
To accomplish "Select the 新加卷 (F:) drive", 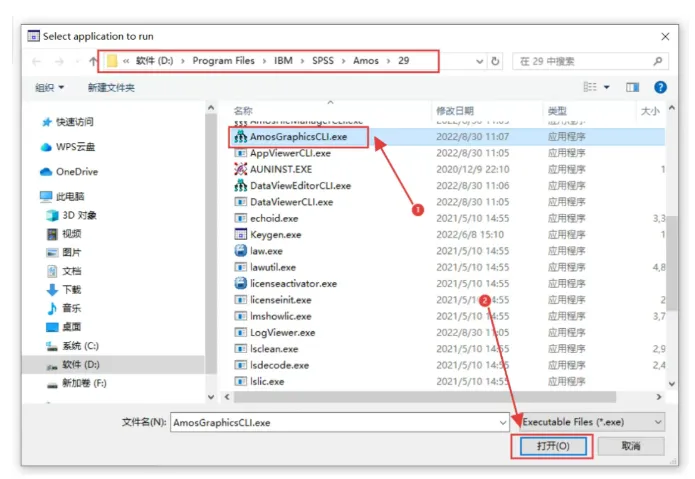I will tap(77, 383).
